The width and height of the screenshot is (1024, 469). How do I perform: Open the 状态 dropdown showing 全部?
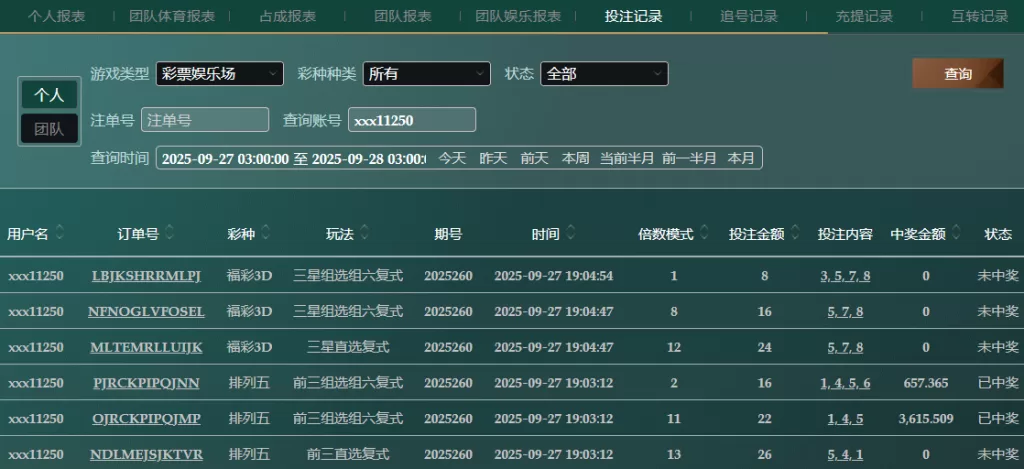click(x=604, y=74)
